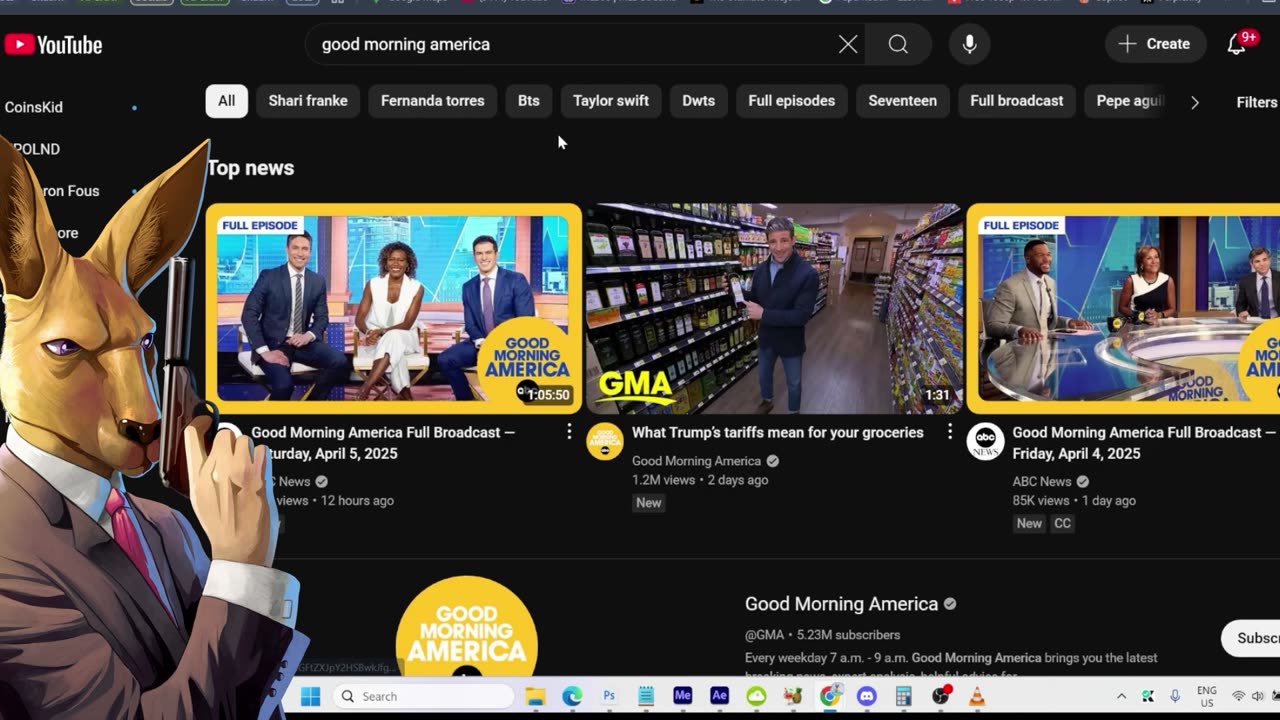Click the Good Morning America channel name heading
Image resolution: width=1280 pixels, height=720 pixels.
[842, 604]
